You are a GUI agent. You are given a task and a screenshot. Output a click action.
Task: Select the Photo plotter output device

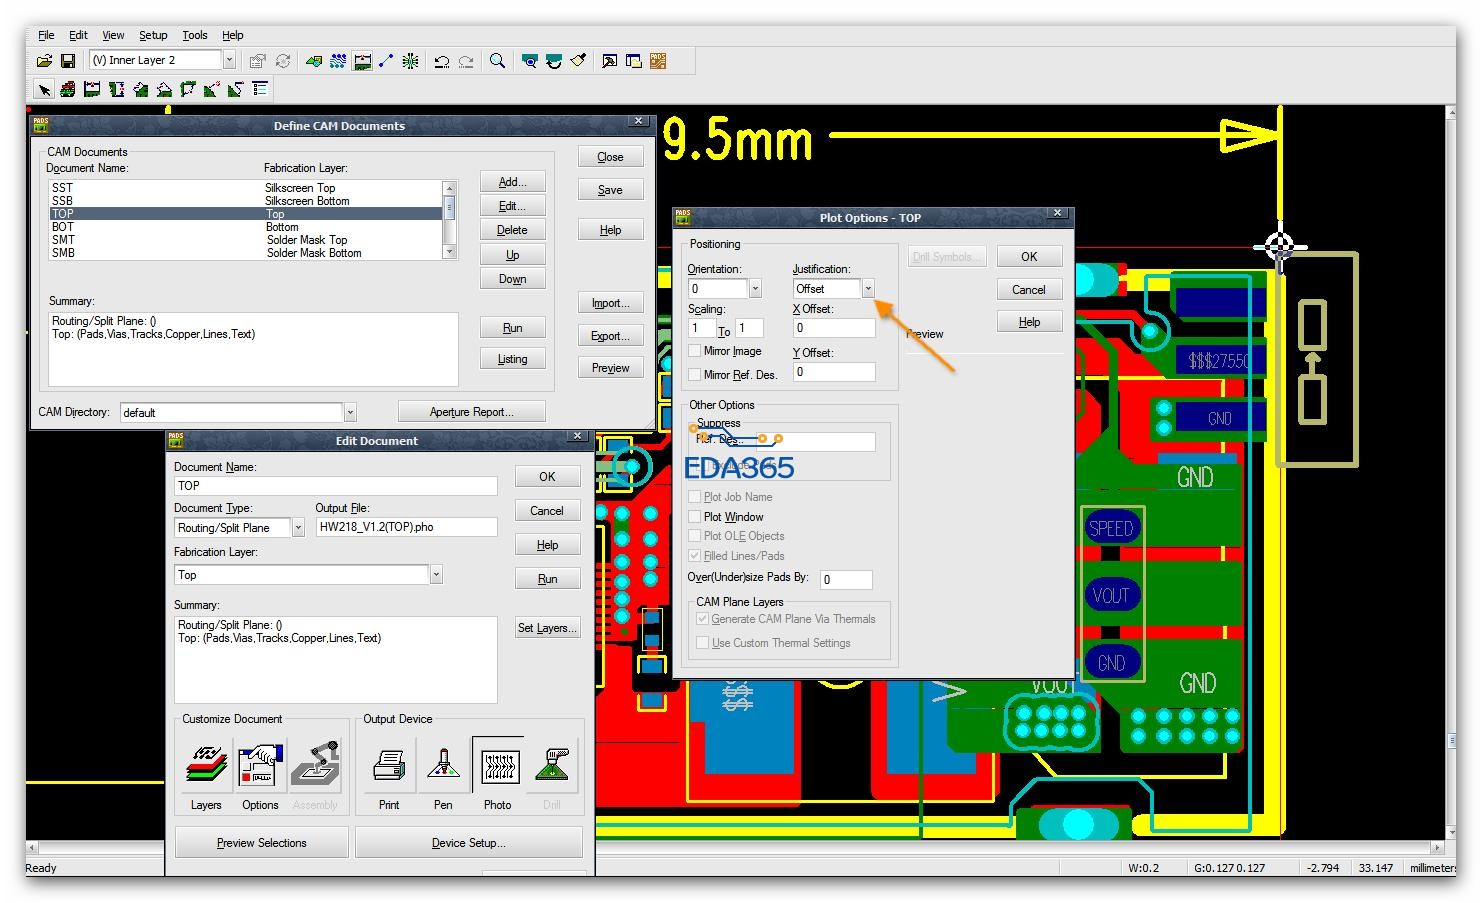[x=497, y=766]
